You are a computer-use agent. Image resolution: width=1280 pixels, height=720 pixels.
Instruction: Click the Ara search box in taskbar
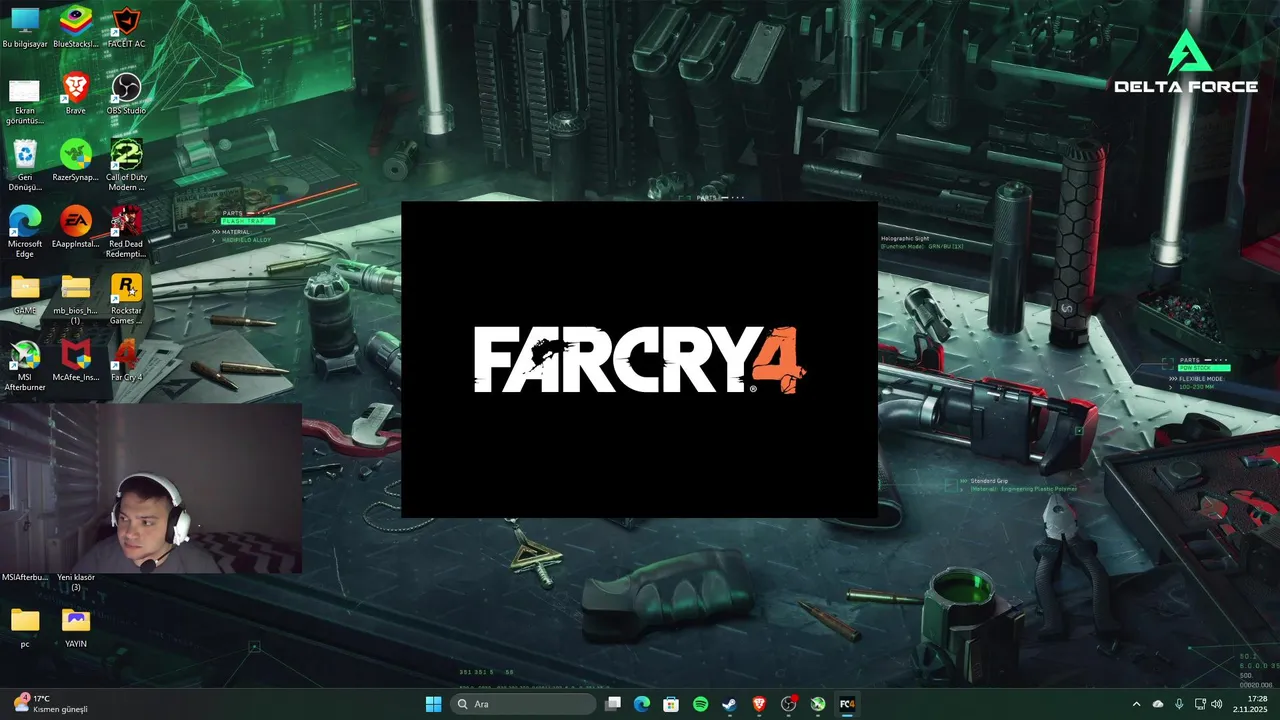[523, 704]
